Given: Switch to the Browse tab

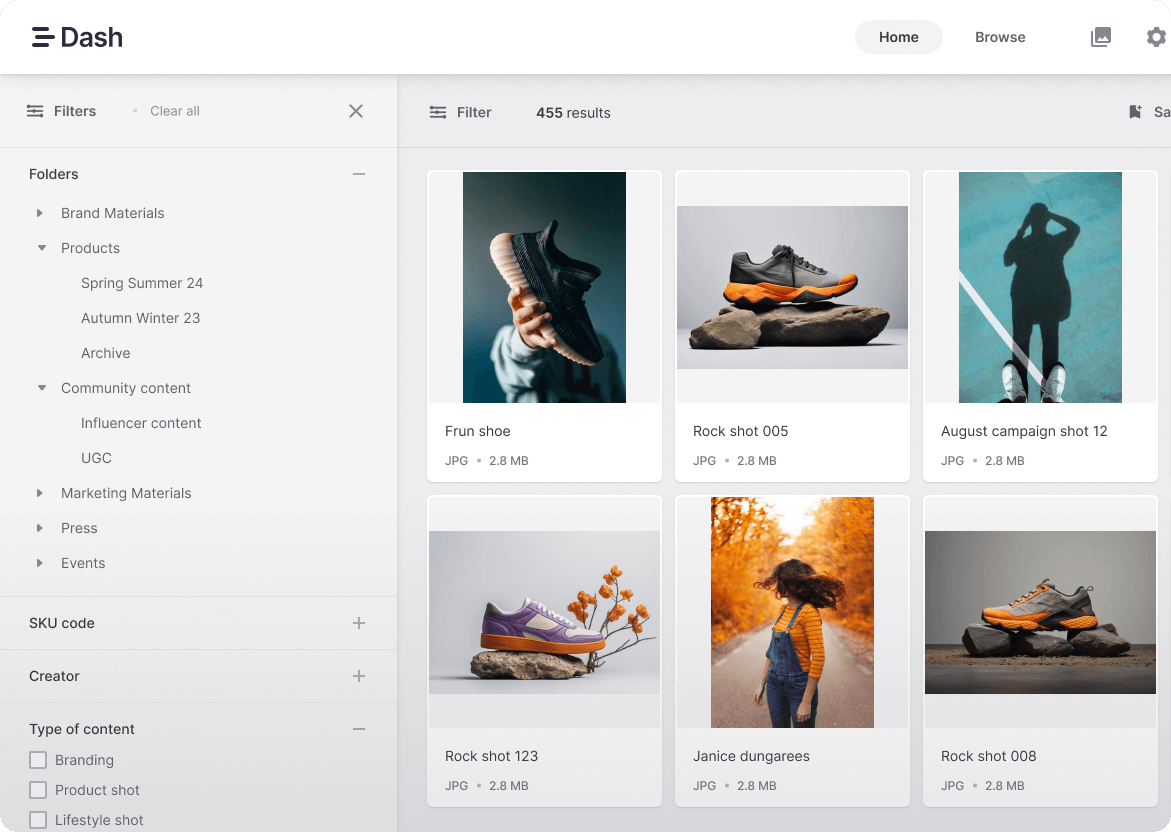Looking at the screenshot, I should pos(1000,37).
